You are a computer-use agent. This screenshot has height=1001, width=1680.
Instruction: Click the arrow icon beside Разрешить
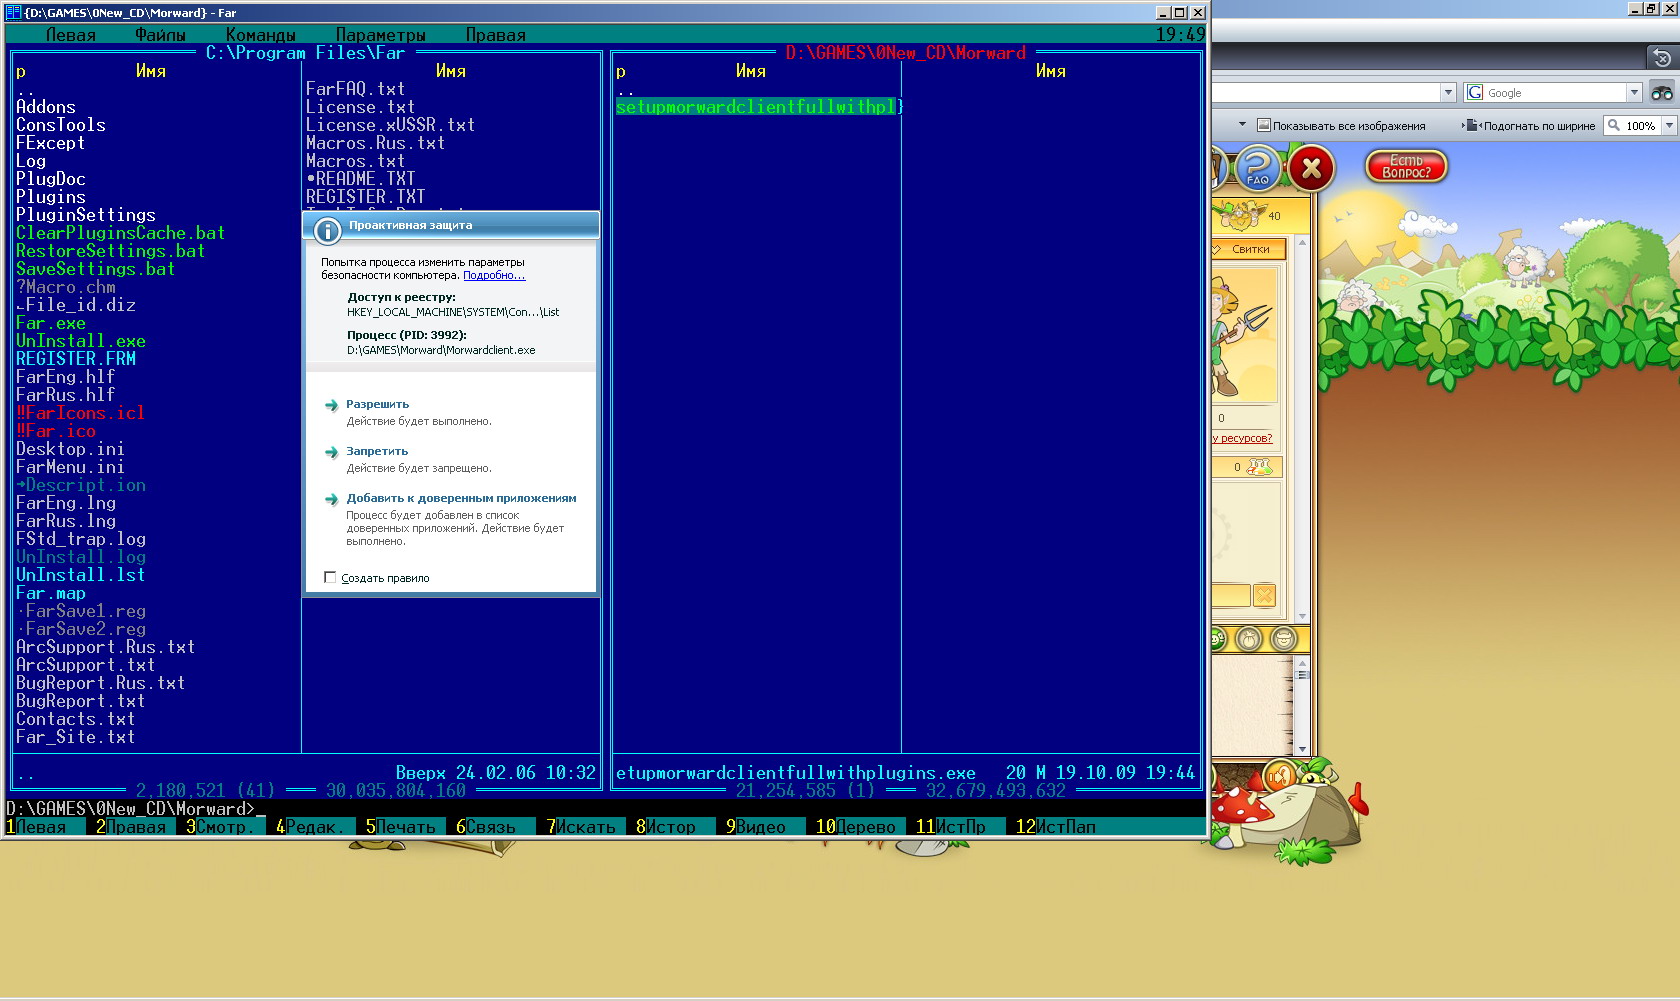pyautogui.click(x=331, y=405)
